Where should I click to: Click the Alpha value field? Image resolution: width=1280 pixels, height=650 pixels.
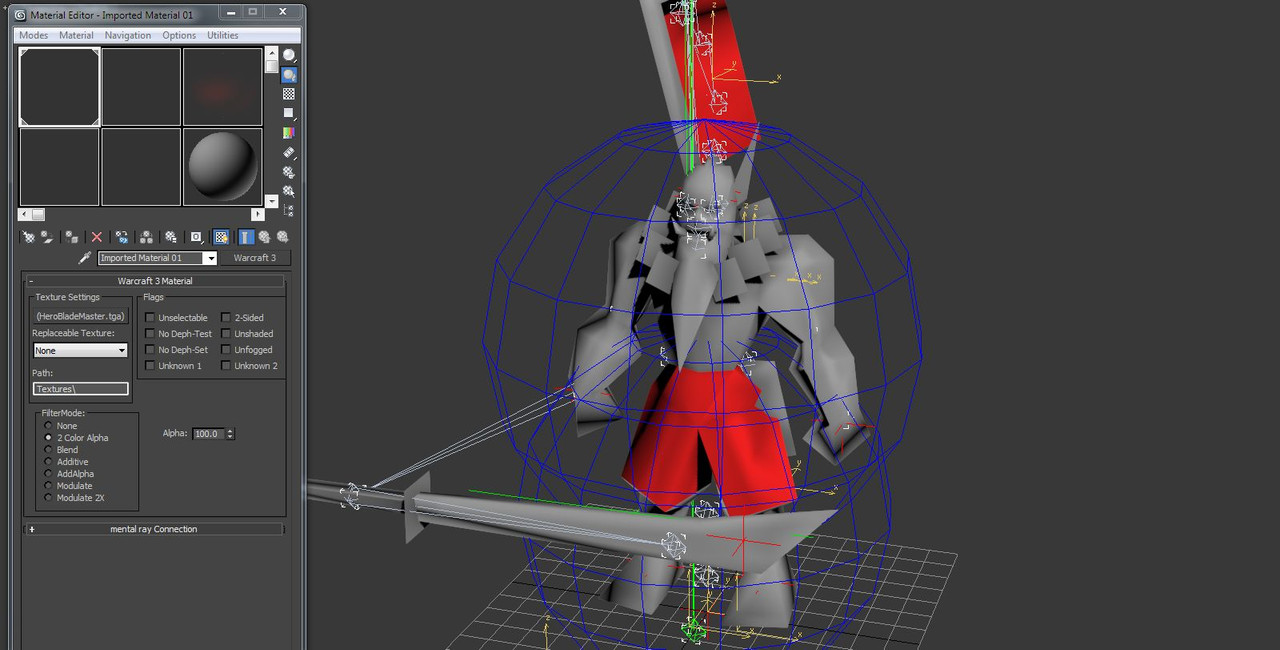[x=209, y=434]
